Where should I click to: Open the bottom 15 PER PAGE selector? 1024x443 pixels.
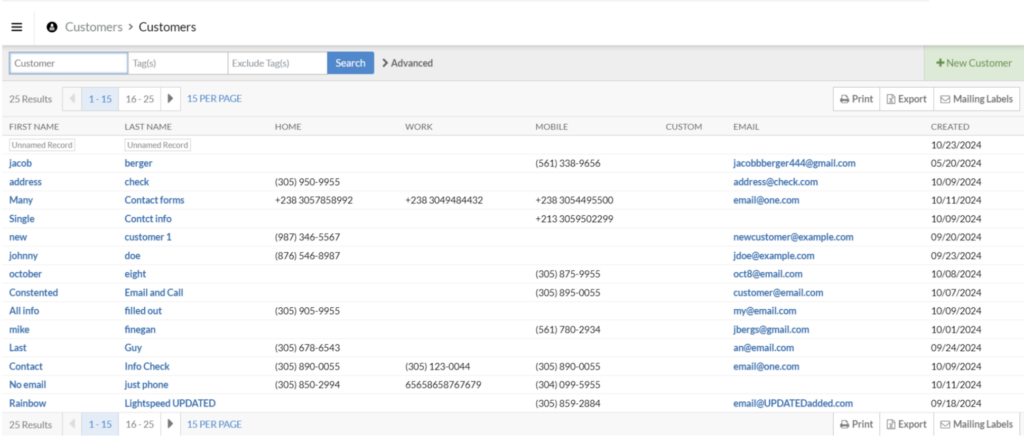coord(214,424)
